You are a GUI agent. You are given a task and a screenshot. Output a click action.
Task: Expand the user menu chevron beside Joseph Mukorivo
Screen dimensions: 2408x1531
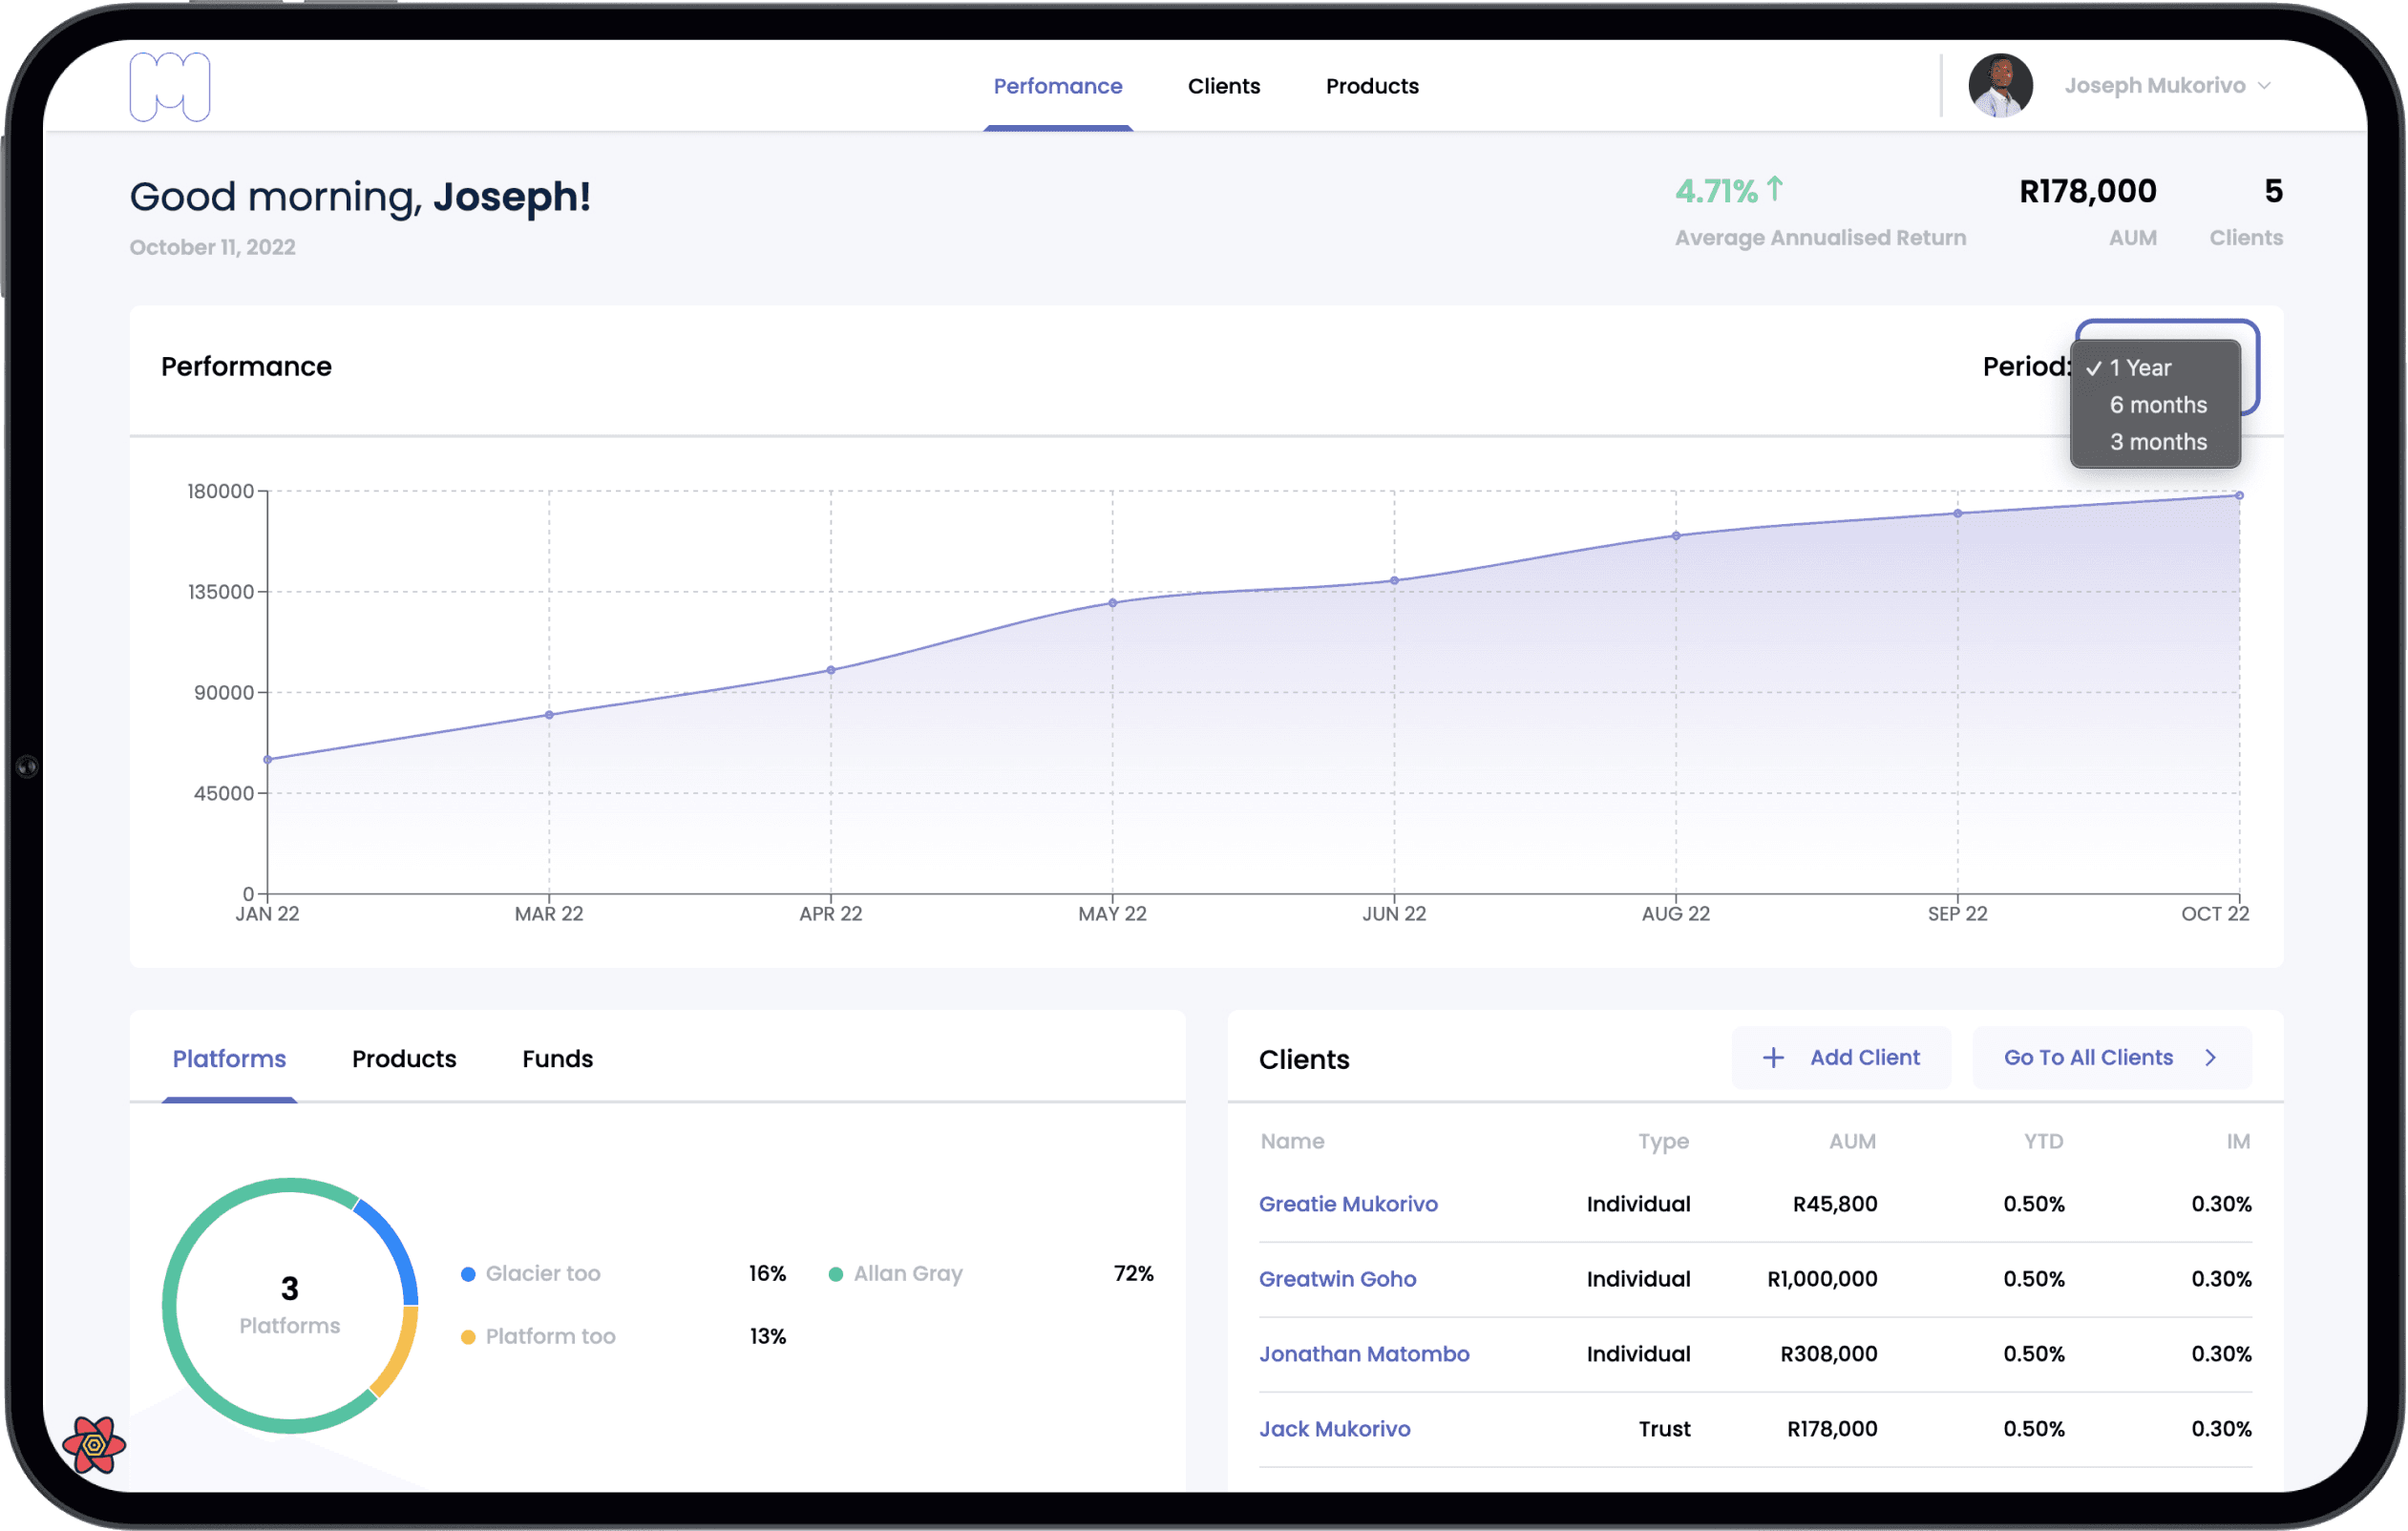[x=2264, y=86]
